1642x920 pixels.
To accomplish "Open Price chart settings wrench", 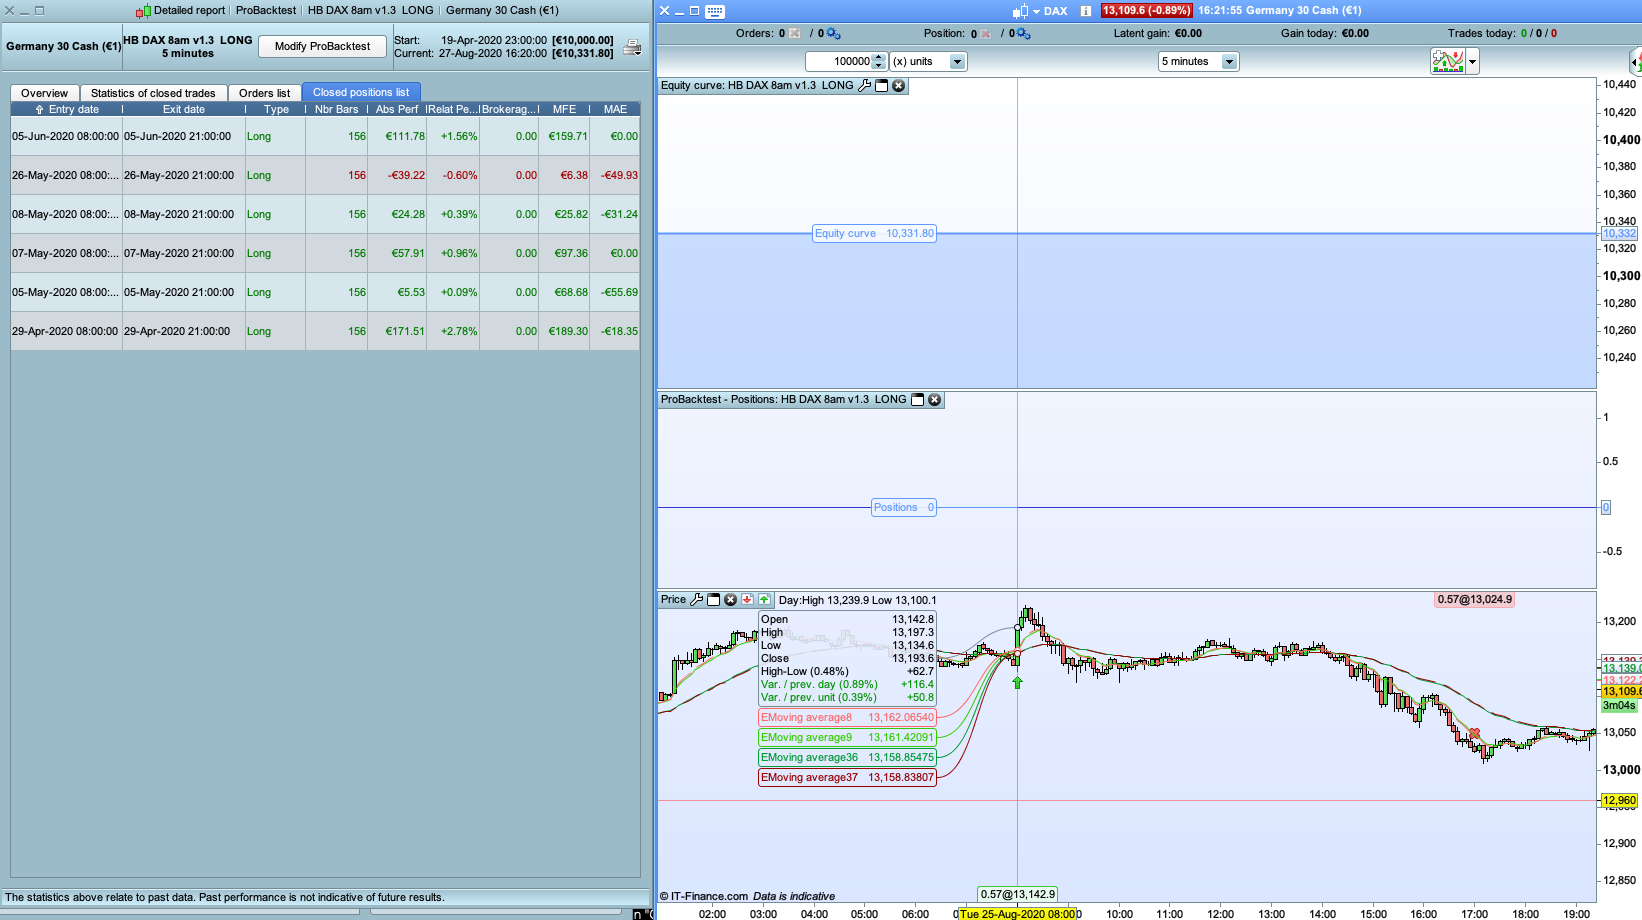I will coord(697,600).
